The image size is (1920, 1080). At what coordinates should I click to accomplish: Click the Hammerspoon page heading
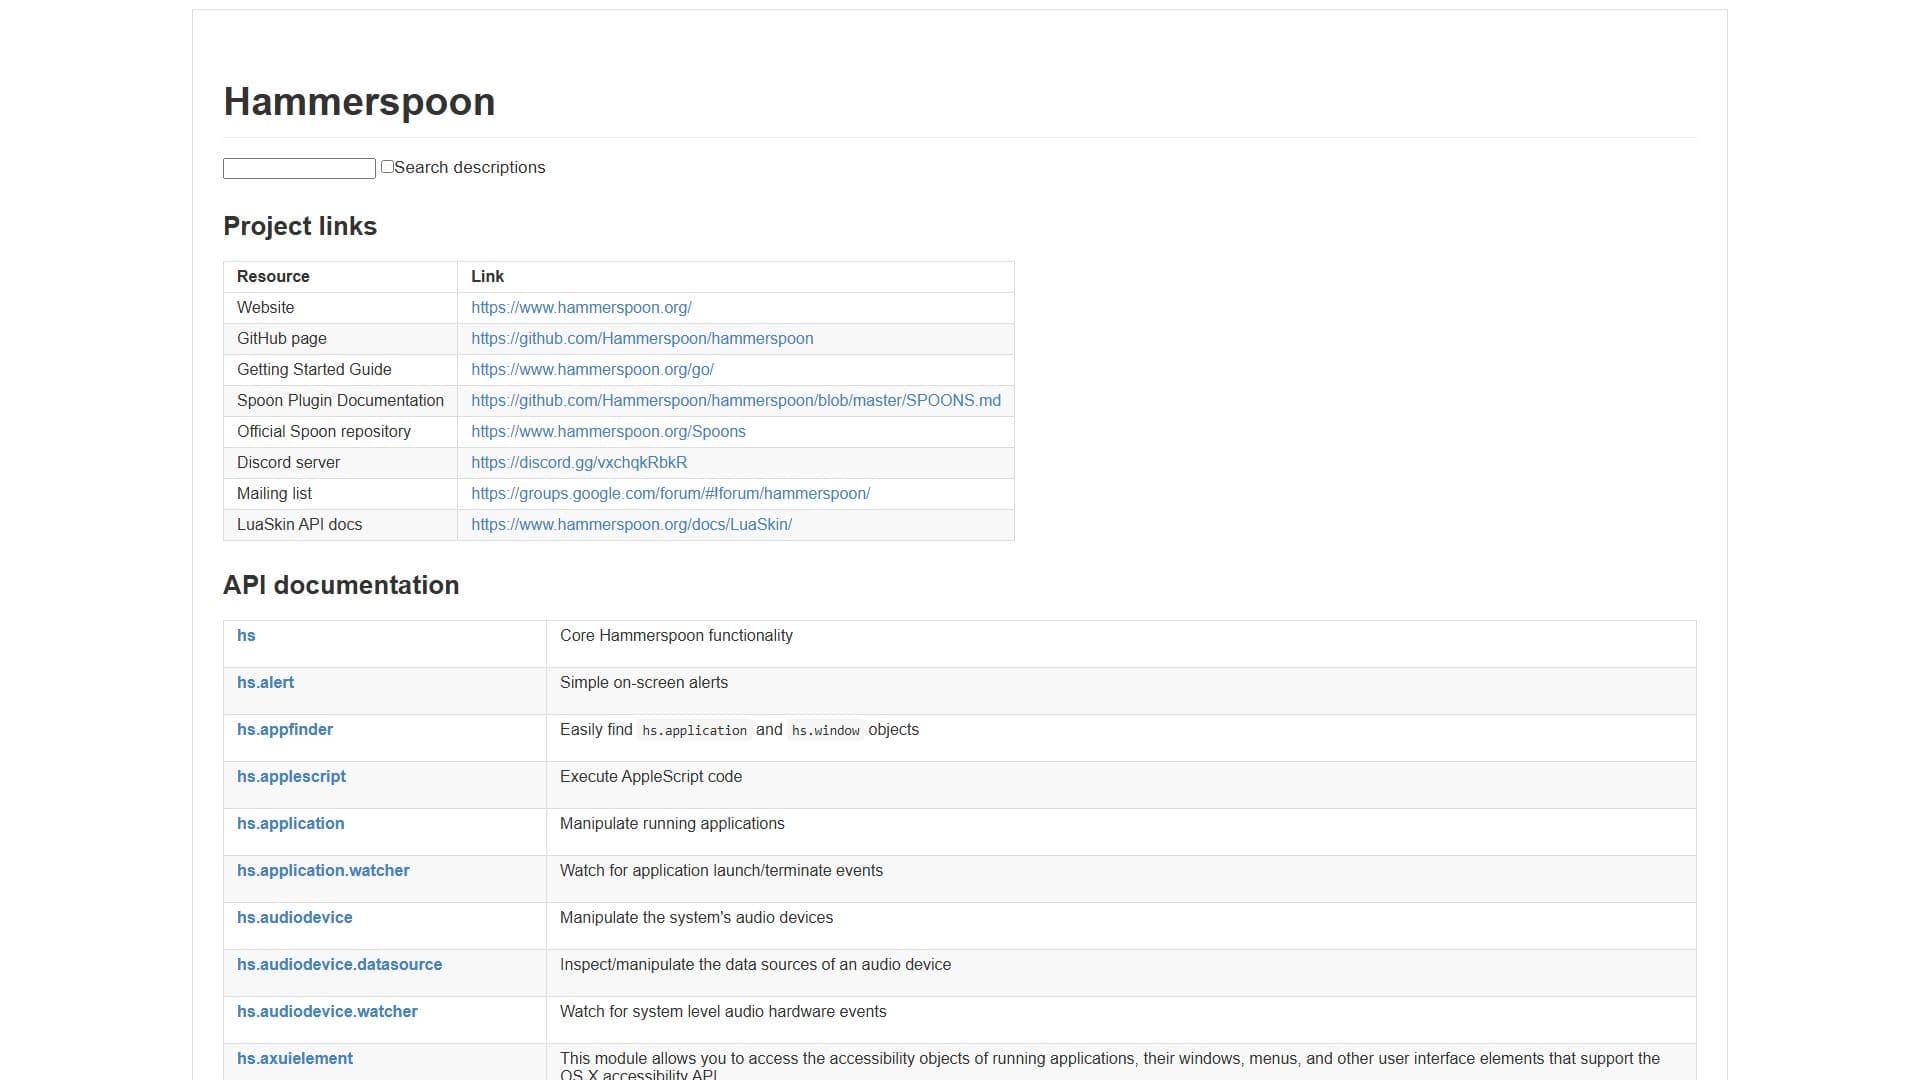point(359,102)
